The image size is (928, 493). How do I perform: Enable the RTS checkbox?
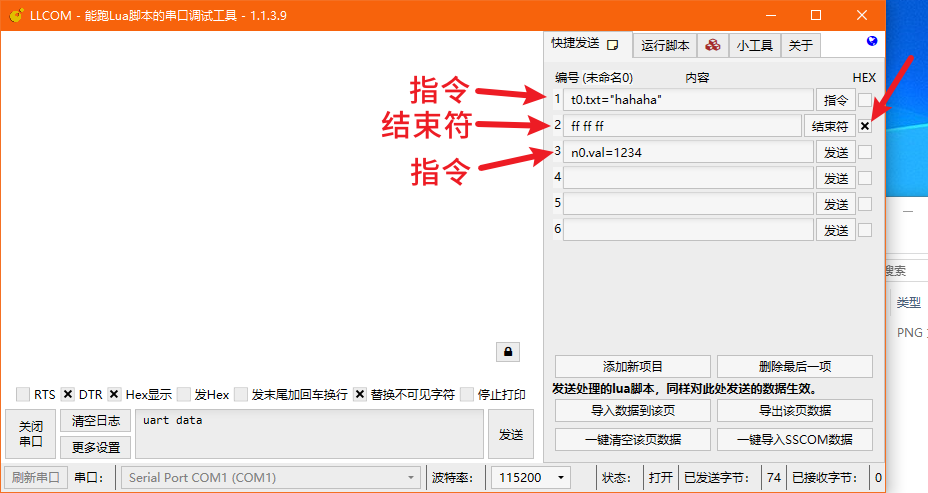[x=23, y=394]
